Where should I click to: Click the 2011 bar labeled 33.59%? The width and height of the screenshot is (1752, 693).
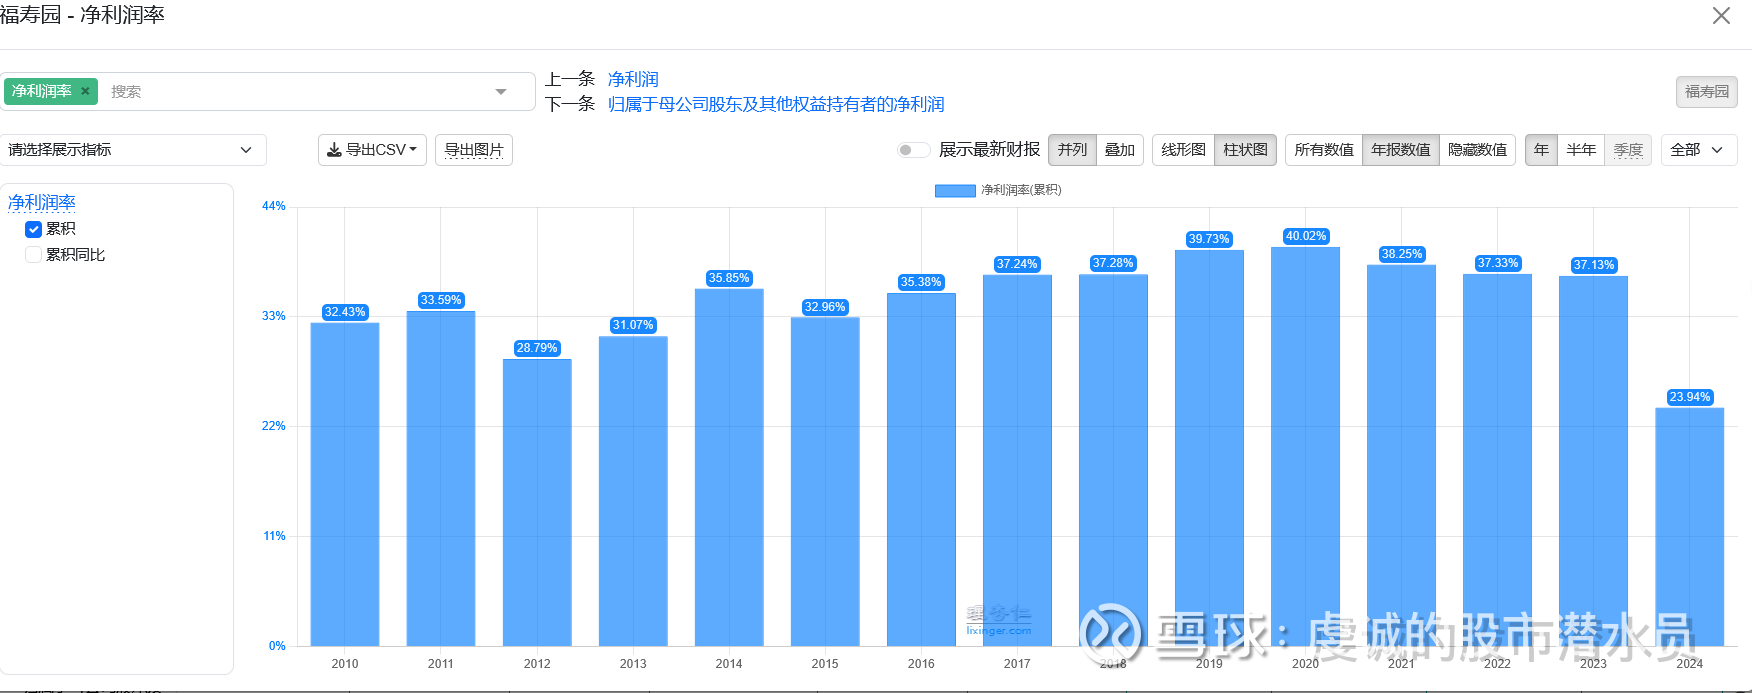pyautogui.click(x=441, y=478)
